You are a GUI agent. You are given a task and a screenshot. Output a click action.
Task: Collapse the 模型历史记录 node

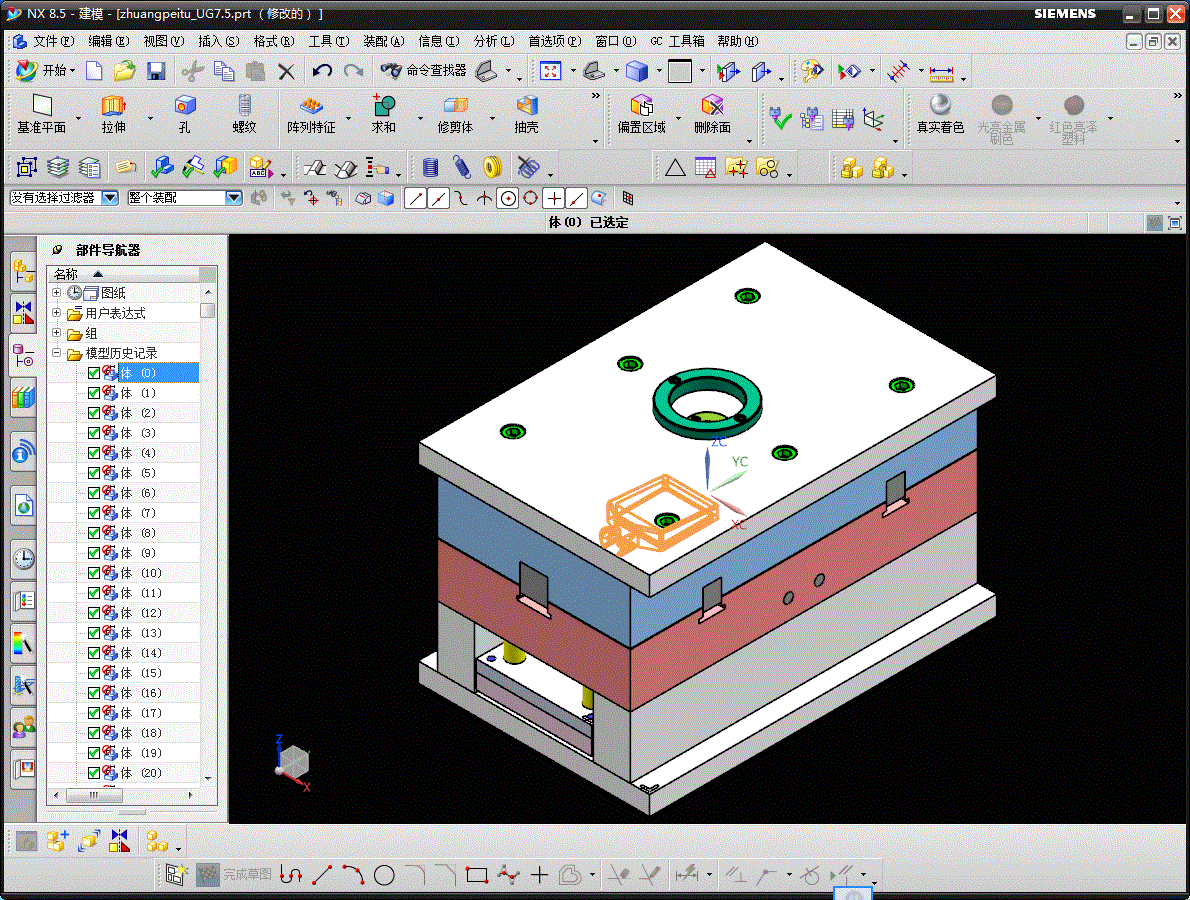click(56, 353)
